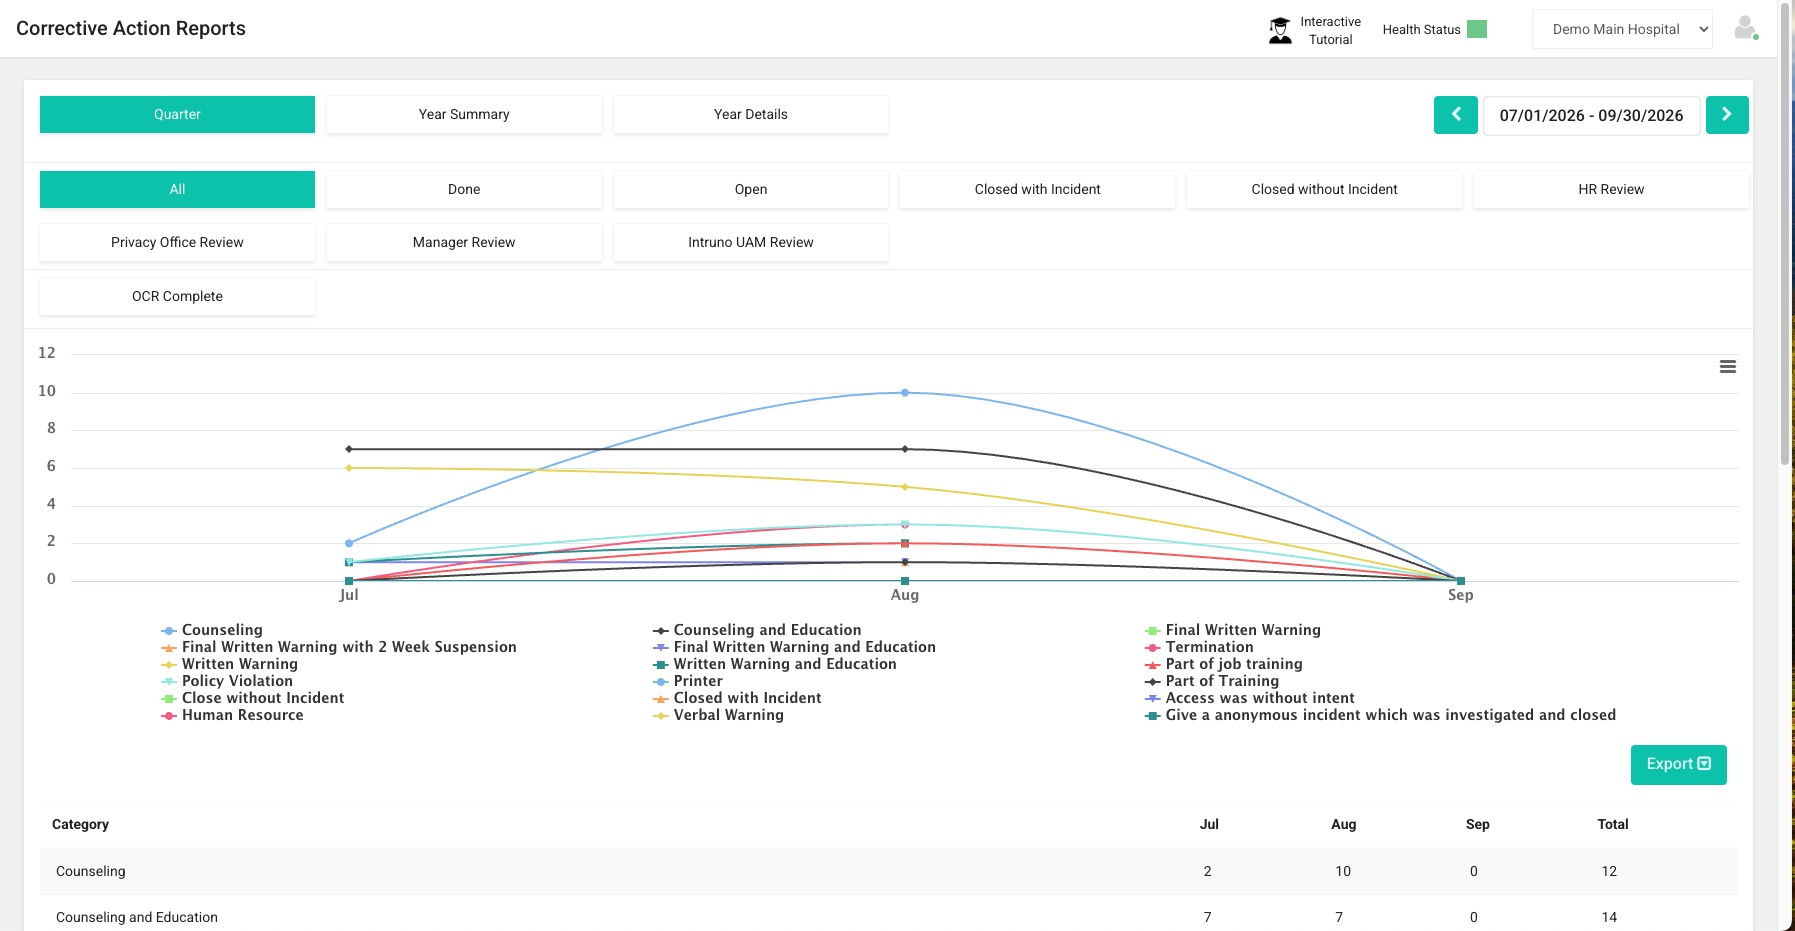Expand the Demo Main Hospital dropdown
This screenshot has width=1795, height=931.
point(1622,29)
